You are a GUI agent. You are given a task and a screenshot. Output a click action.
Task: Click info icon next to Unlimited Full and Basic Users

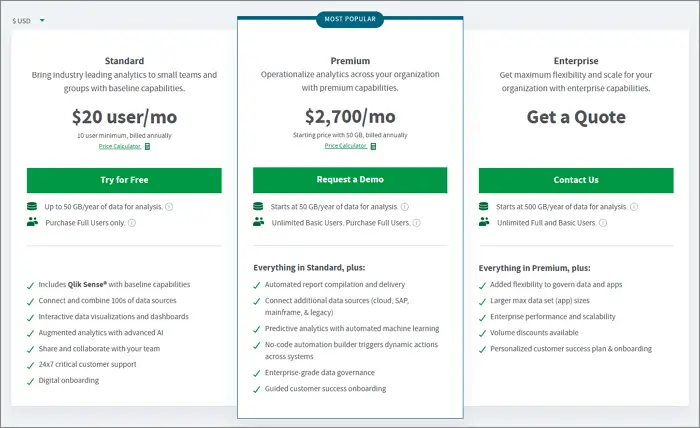603,223
